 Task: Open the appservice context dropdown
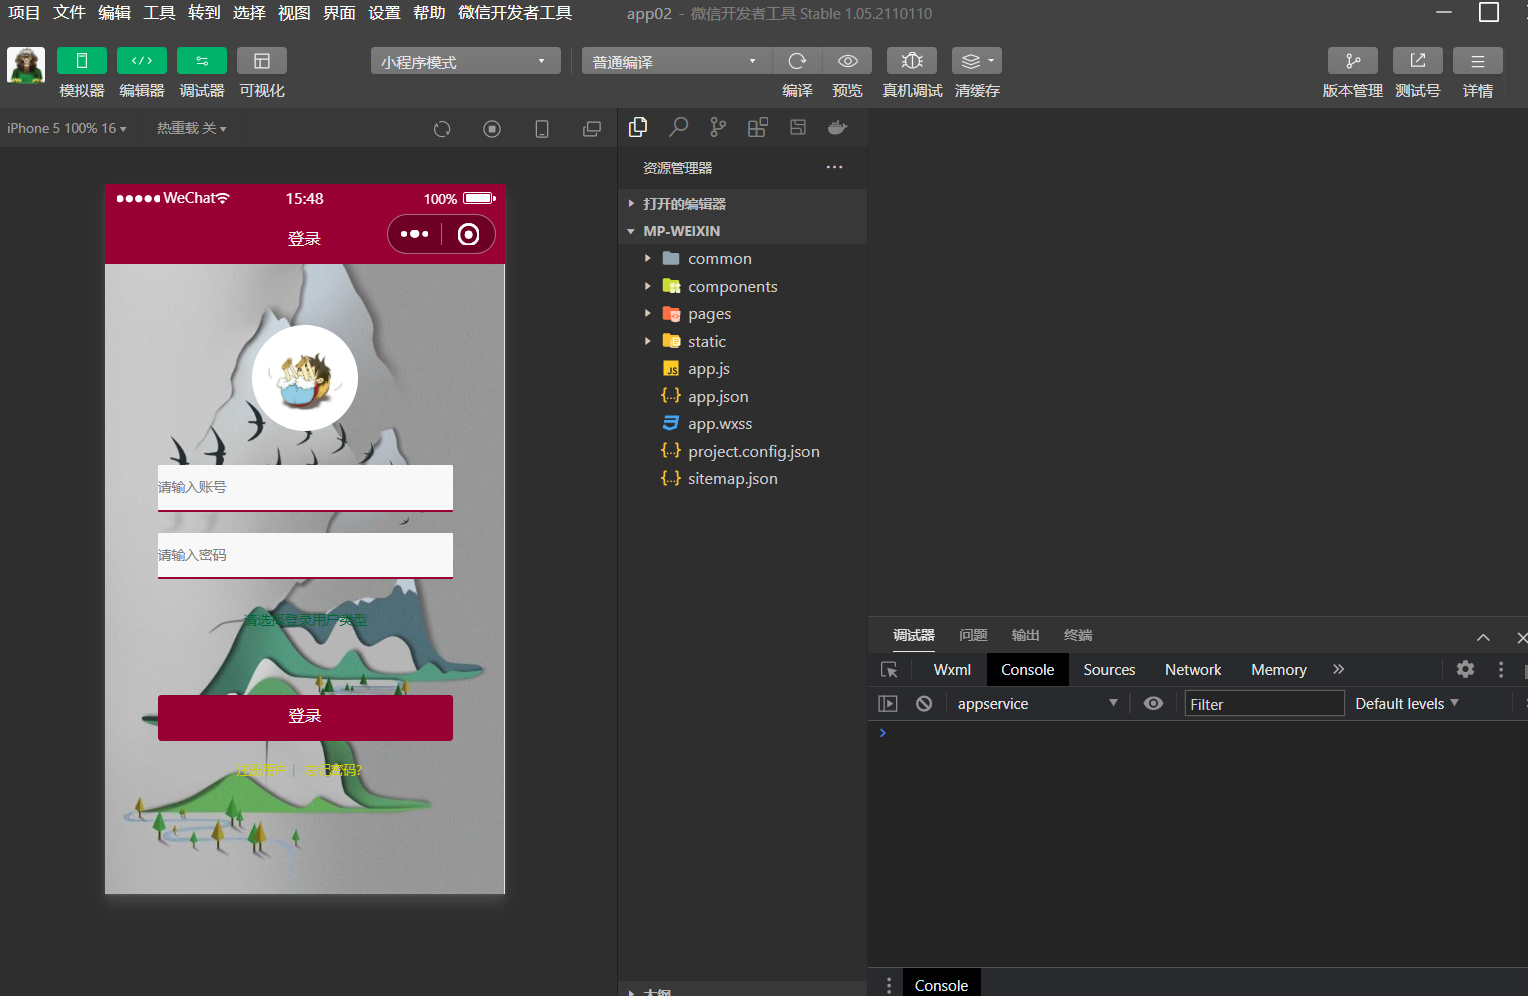(x=1037, y=704)
